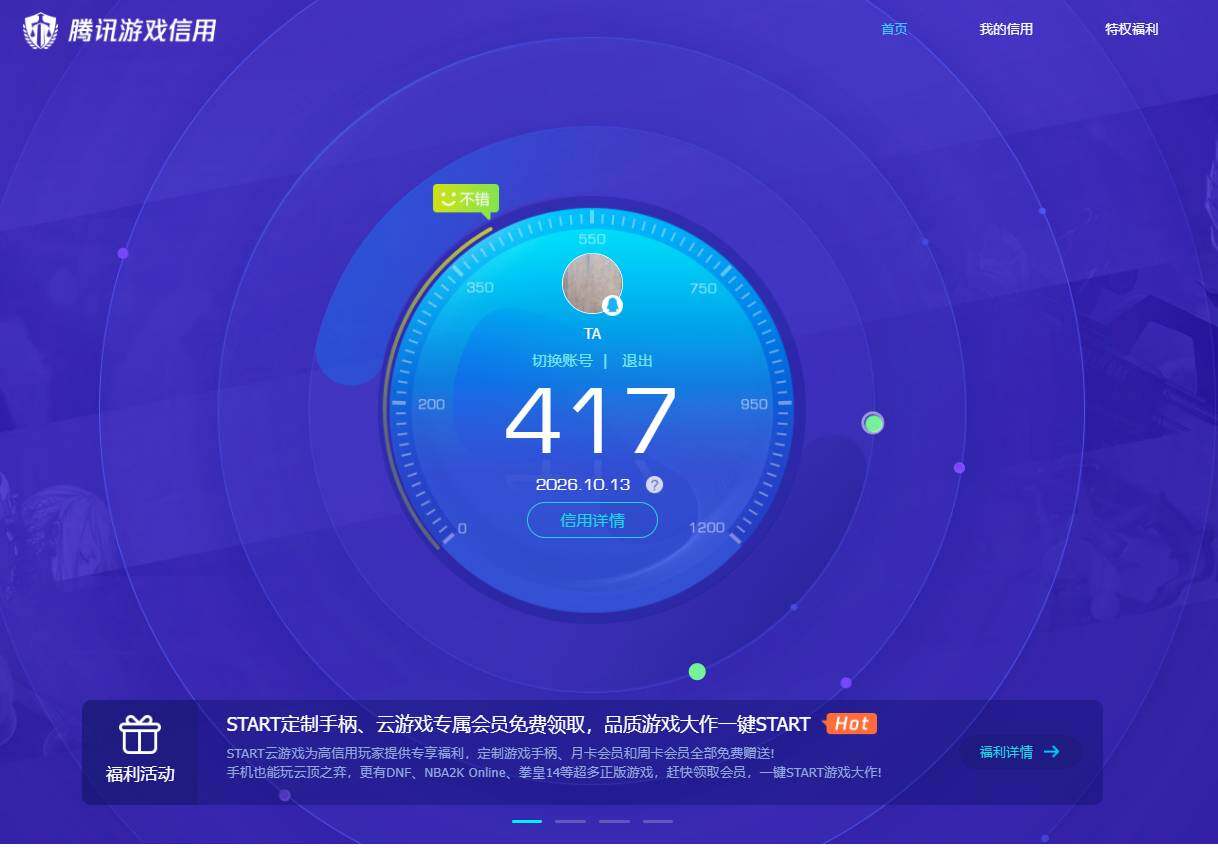The width and height of the screenshot is (1218, 848).
Task: Click the green dot below the gauge
Action: (697, 672)
